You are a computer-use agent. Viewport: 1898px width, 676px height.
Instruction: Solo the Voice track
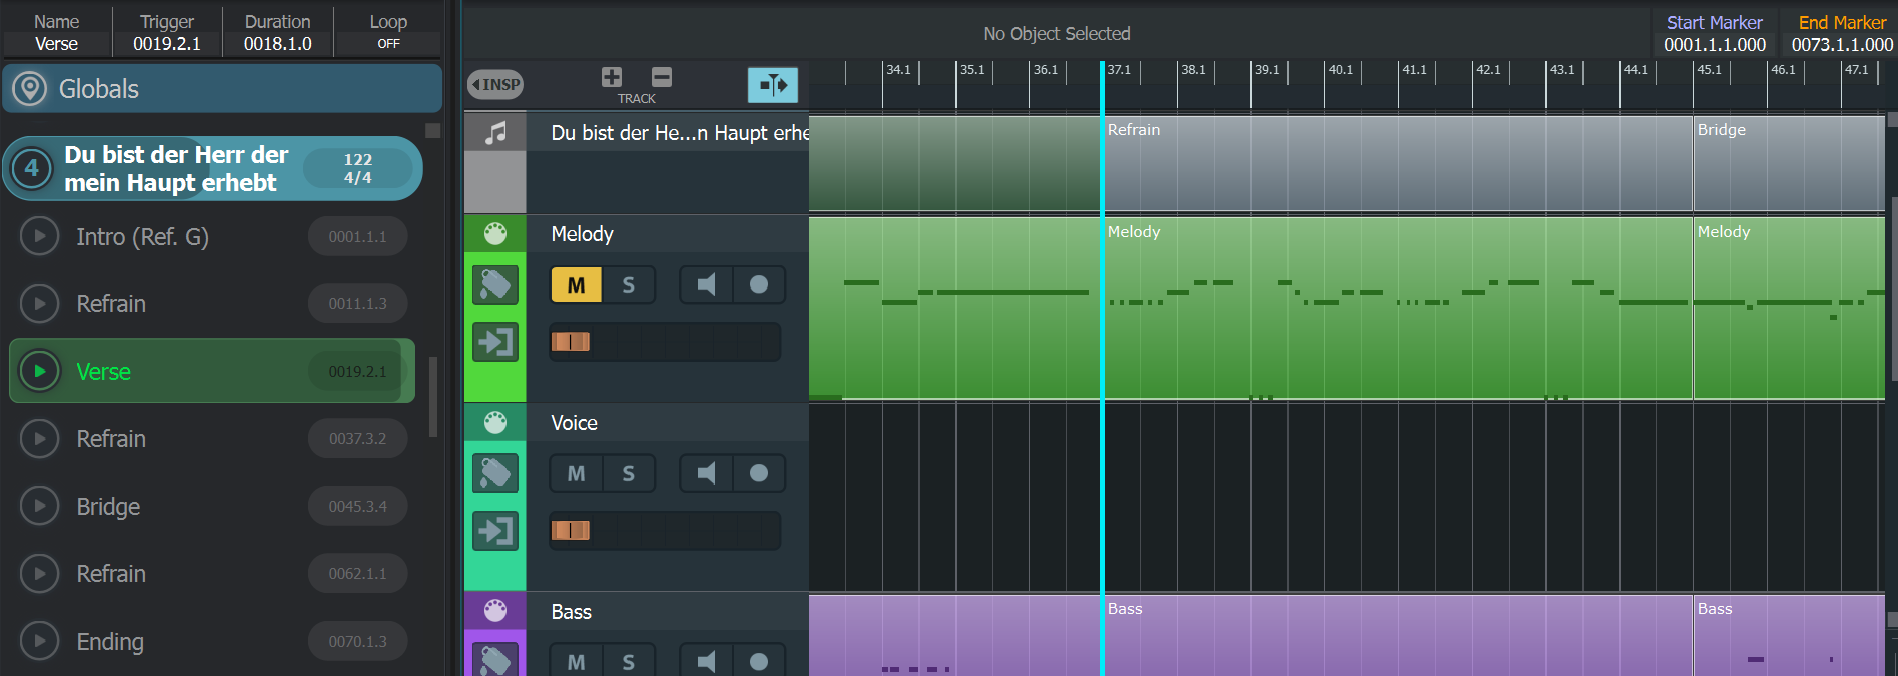point(629,473)
